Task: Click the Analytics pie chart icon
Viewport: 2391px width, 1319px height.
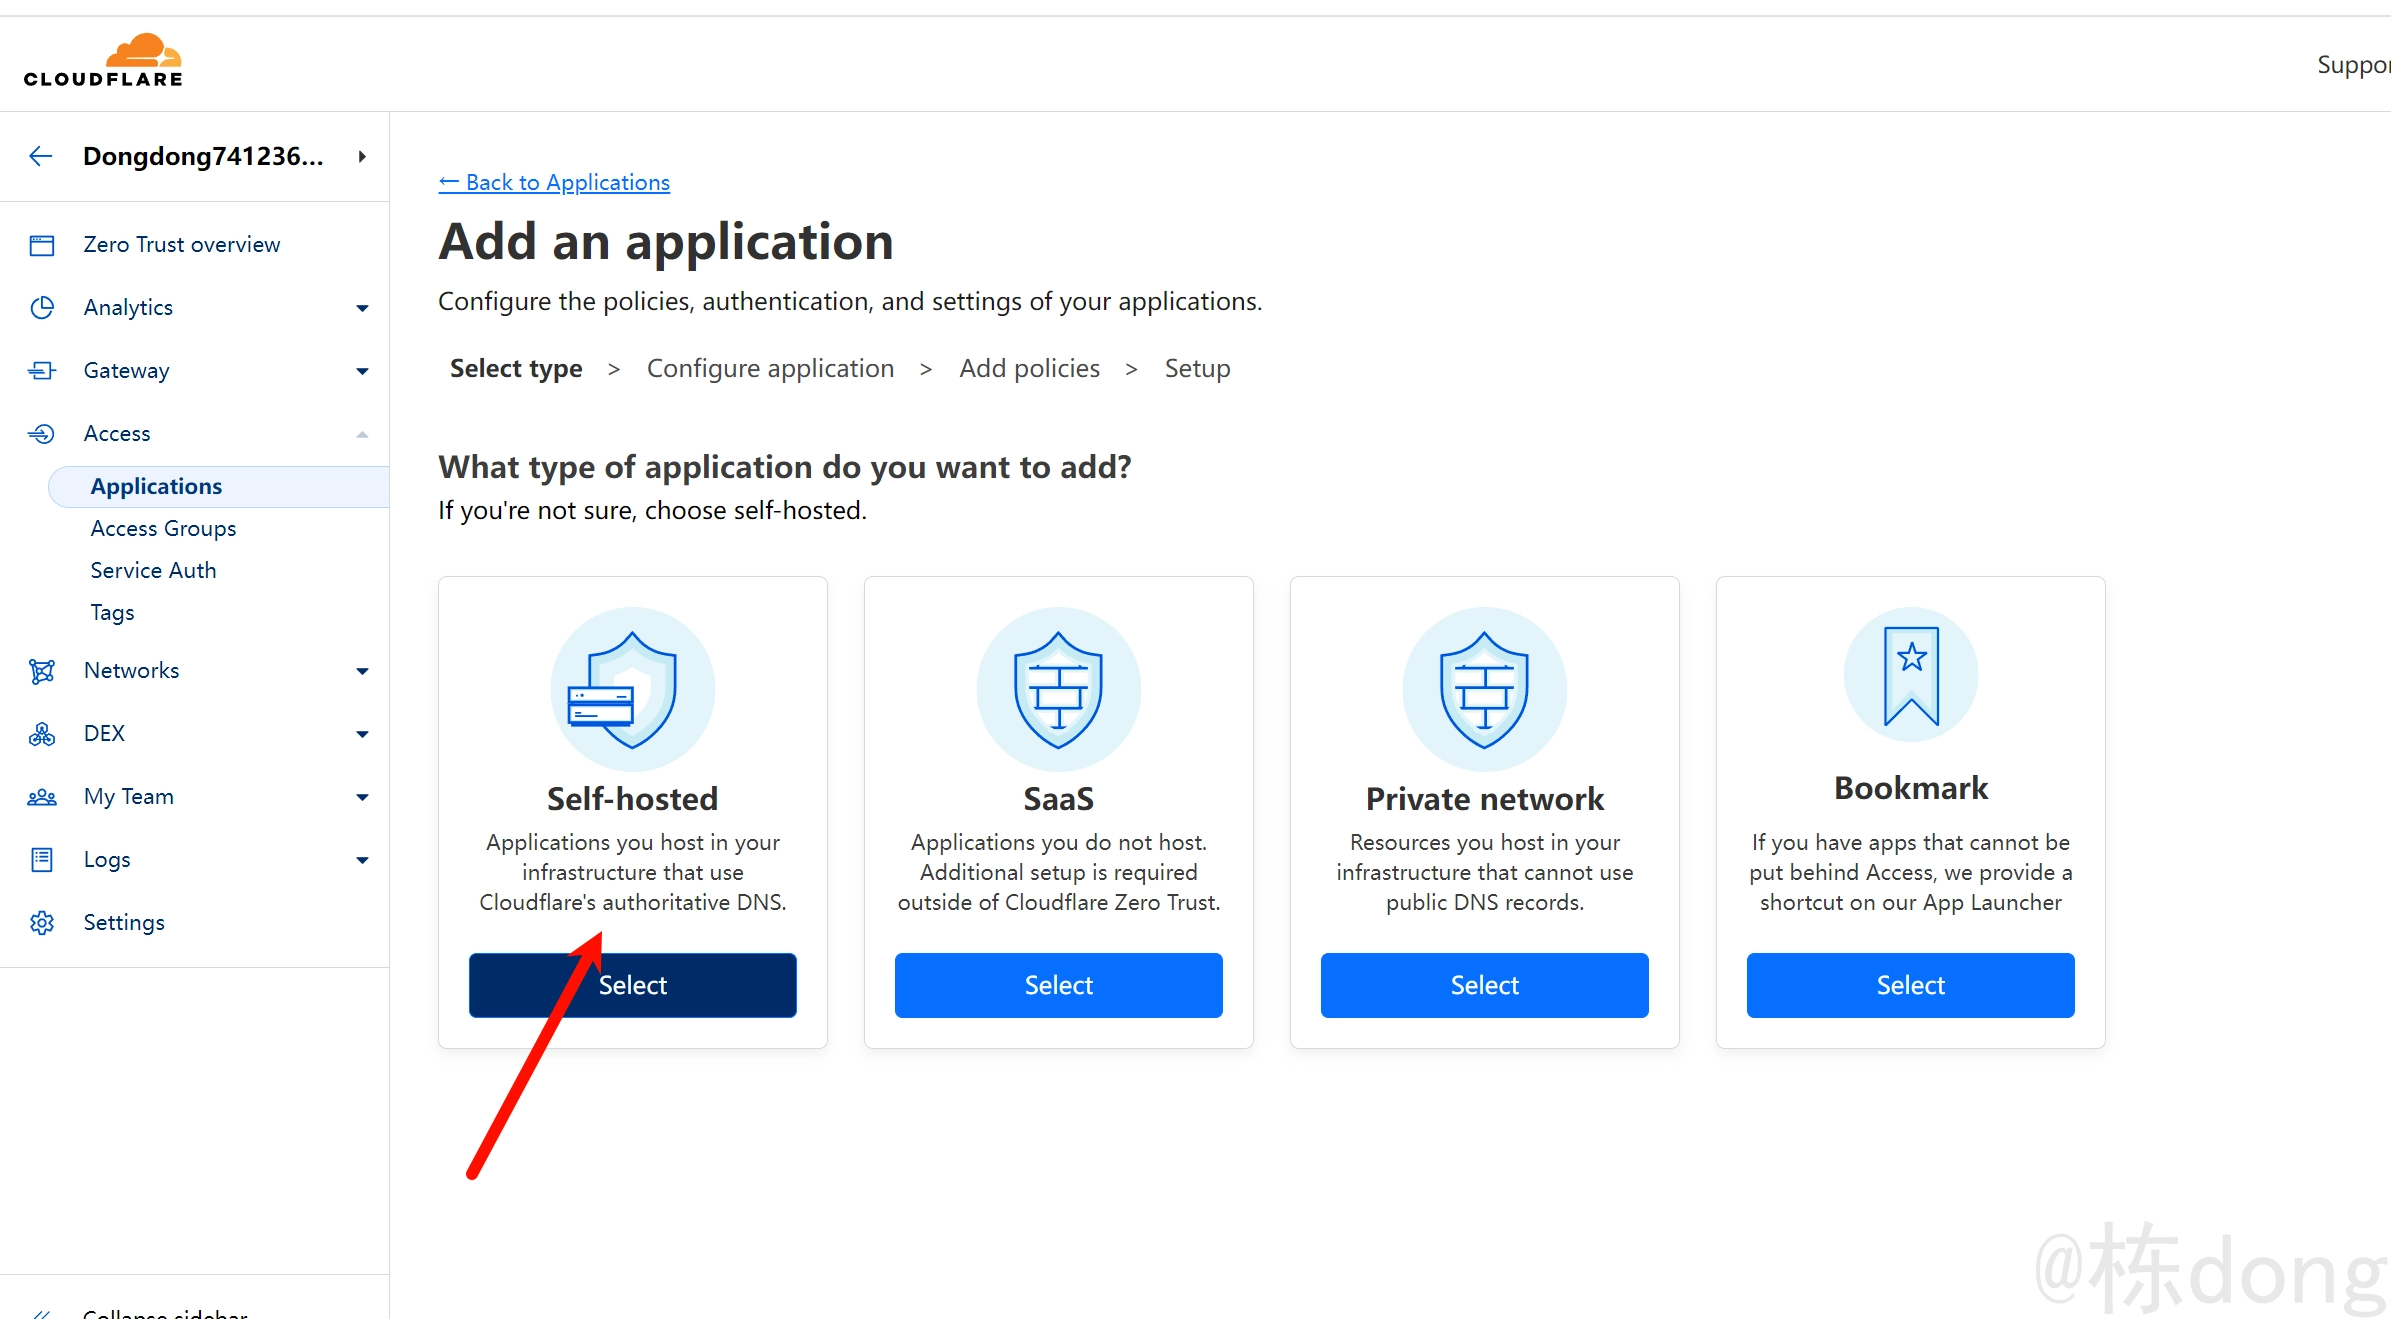Action: (x=42, y=308)
